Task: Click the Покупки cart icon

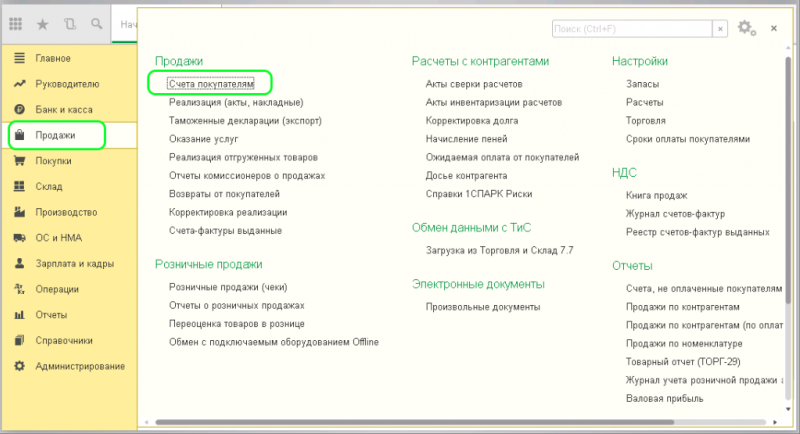Action: pos(19,161)
